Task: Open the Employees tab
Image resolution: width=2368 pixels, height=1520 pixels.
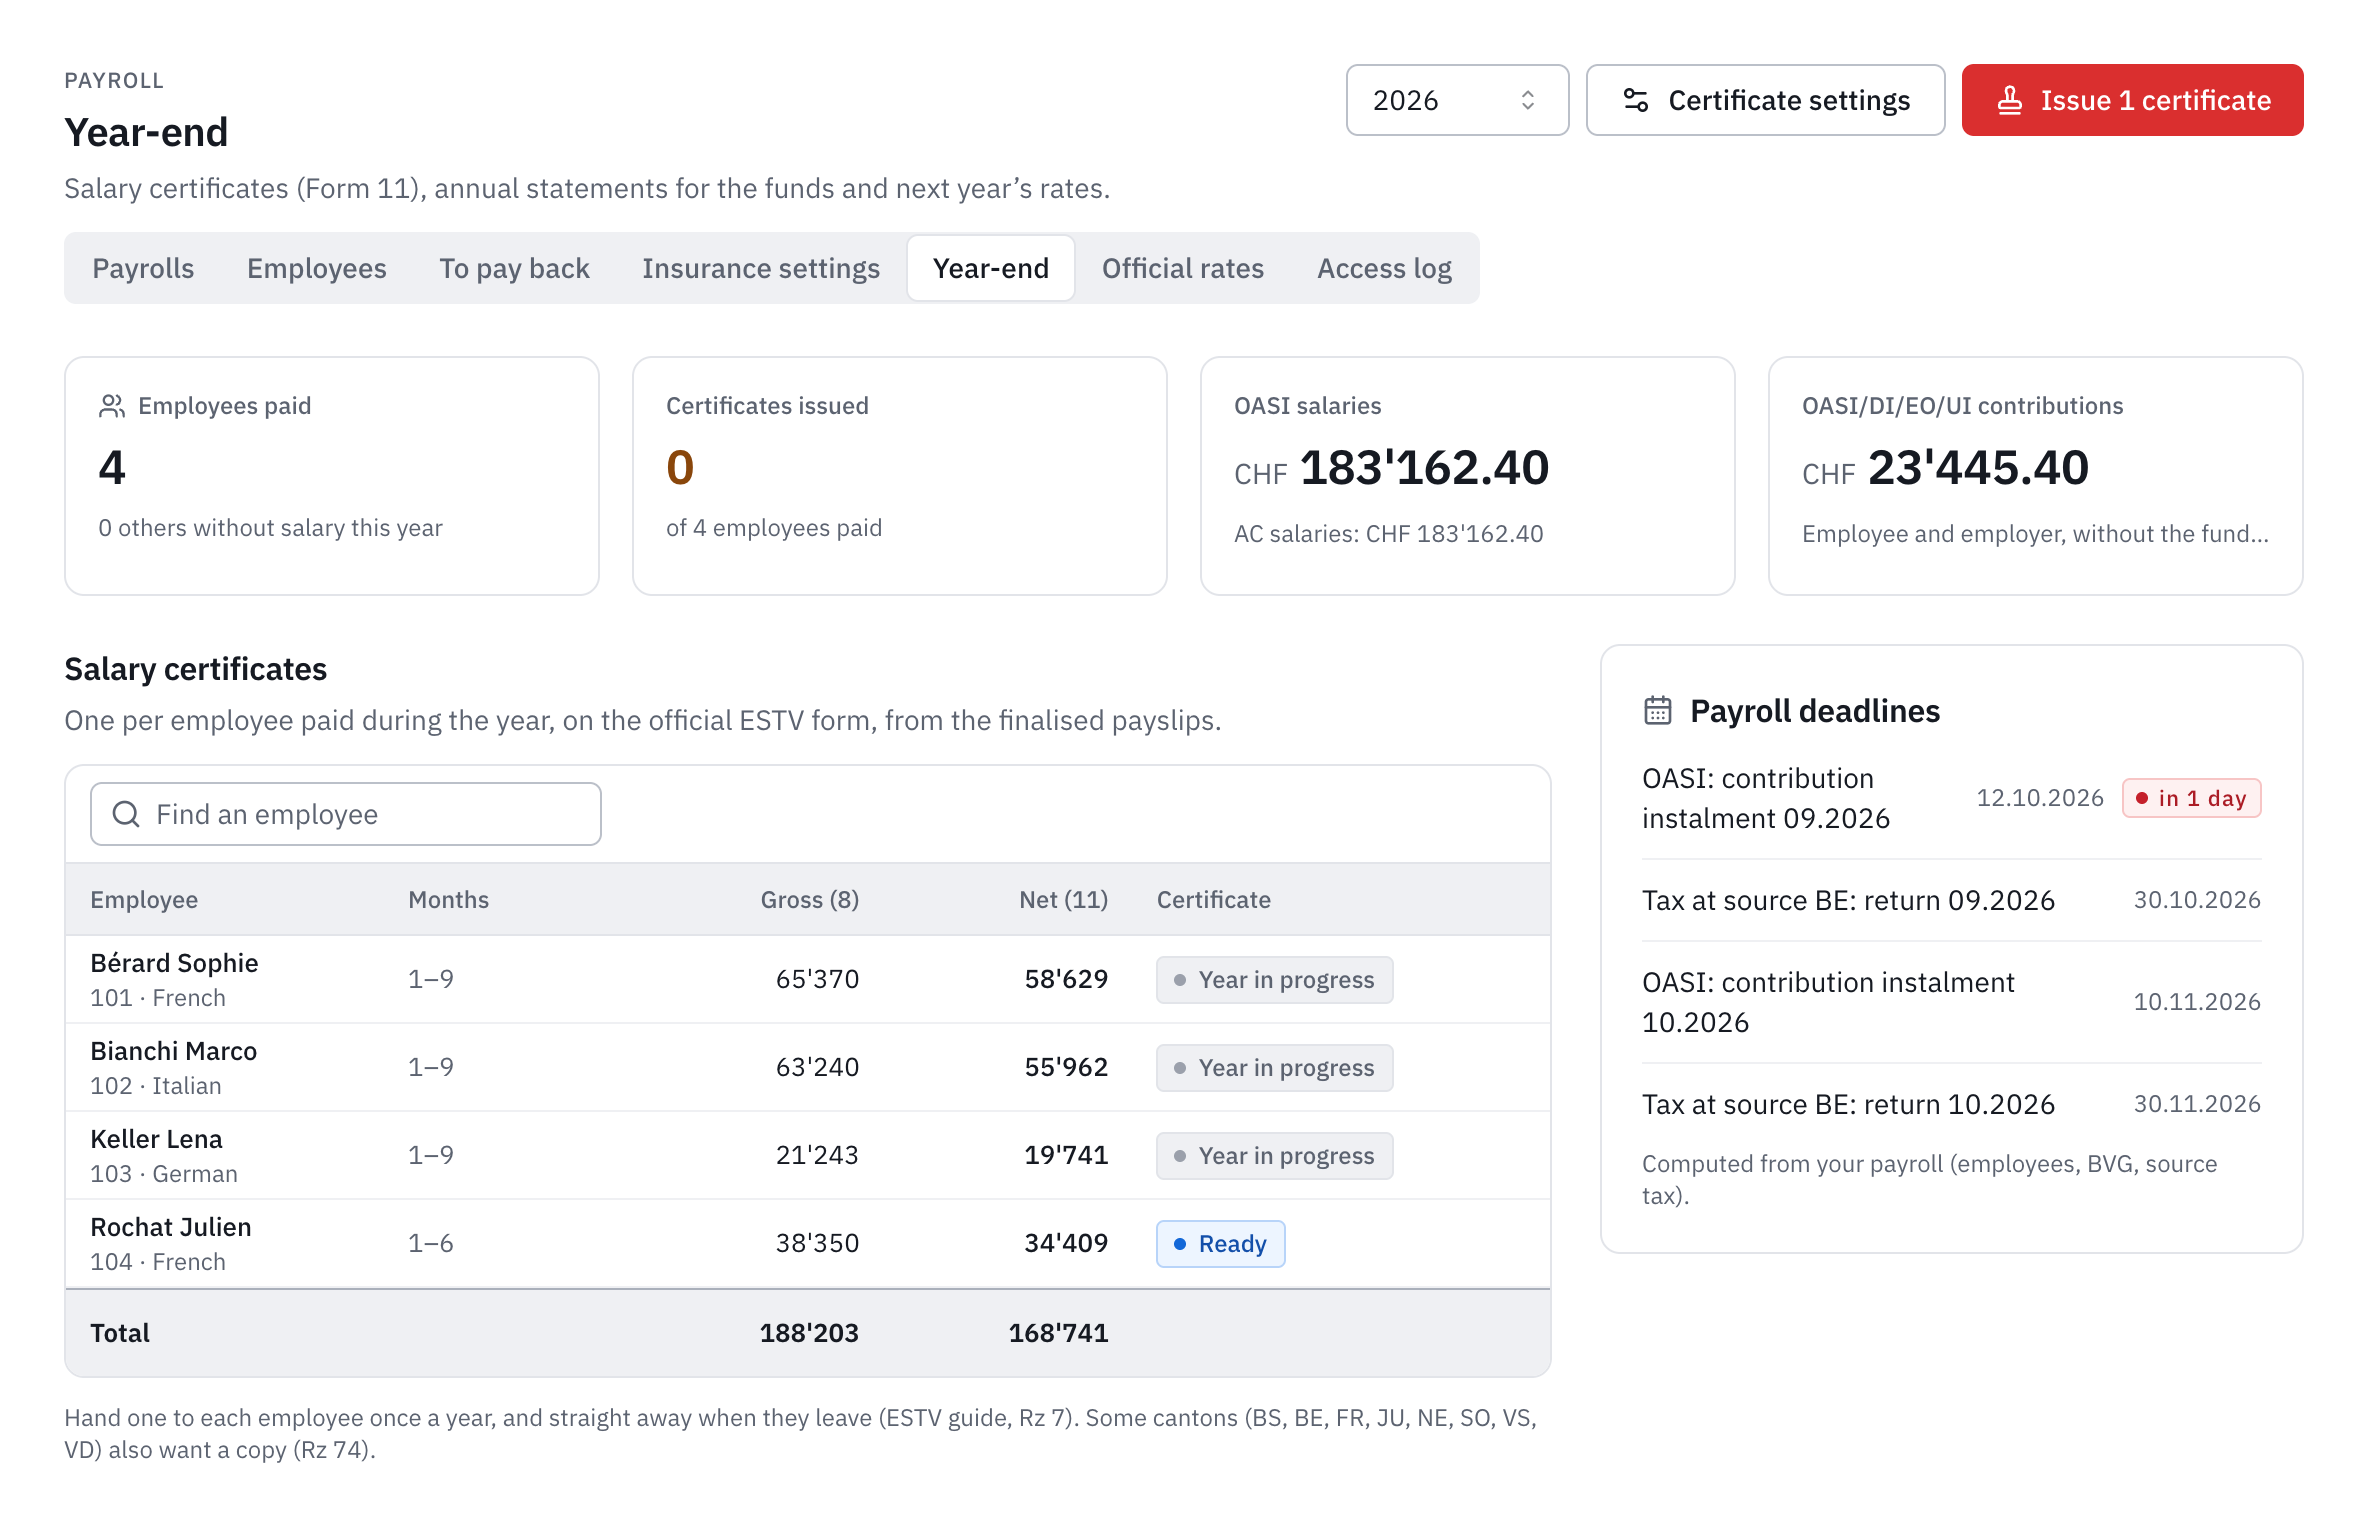Action: 316,268
